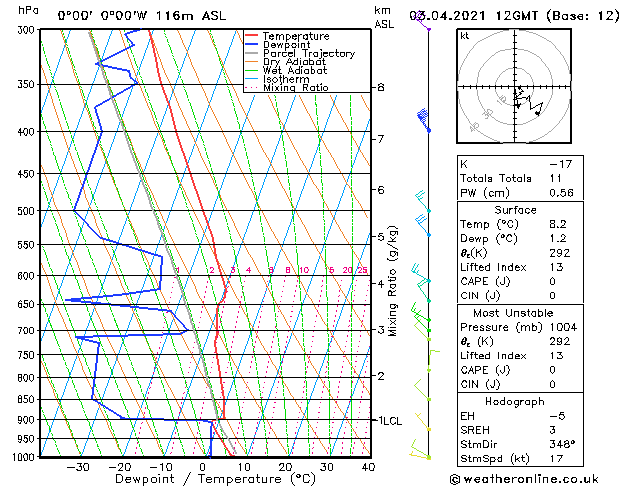
Task: Click the StmSpd (kt) value 17
Action: pyautogui.click(x=556, y=458)
